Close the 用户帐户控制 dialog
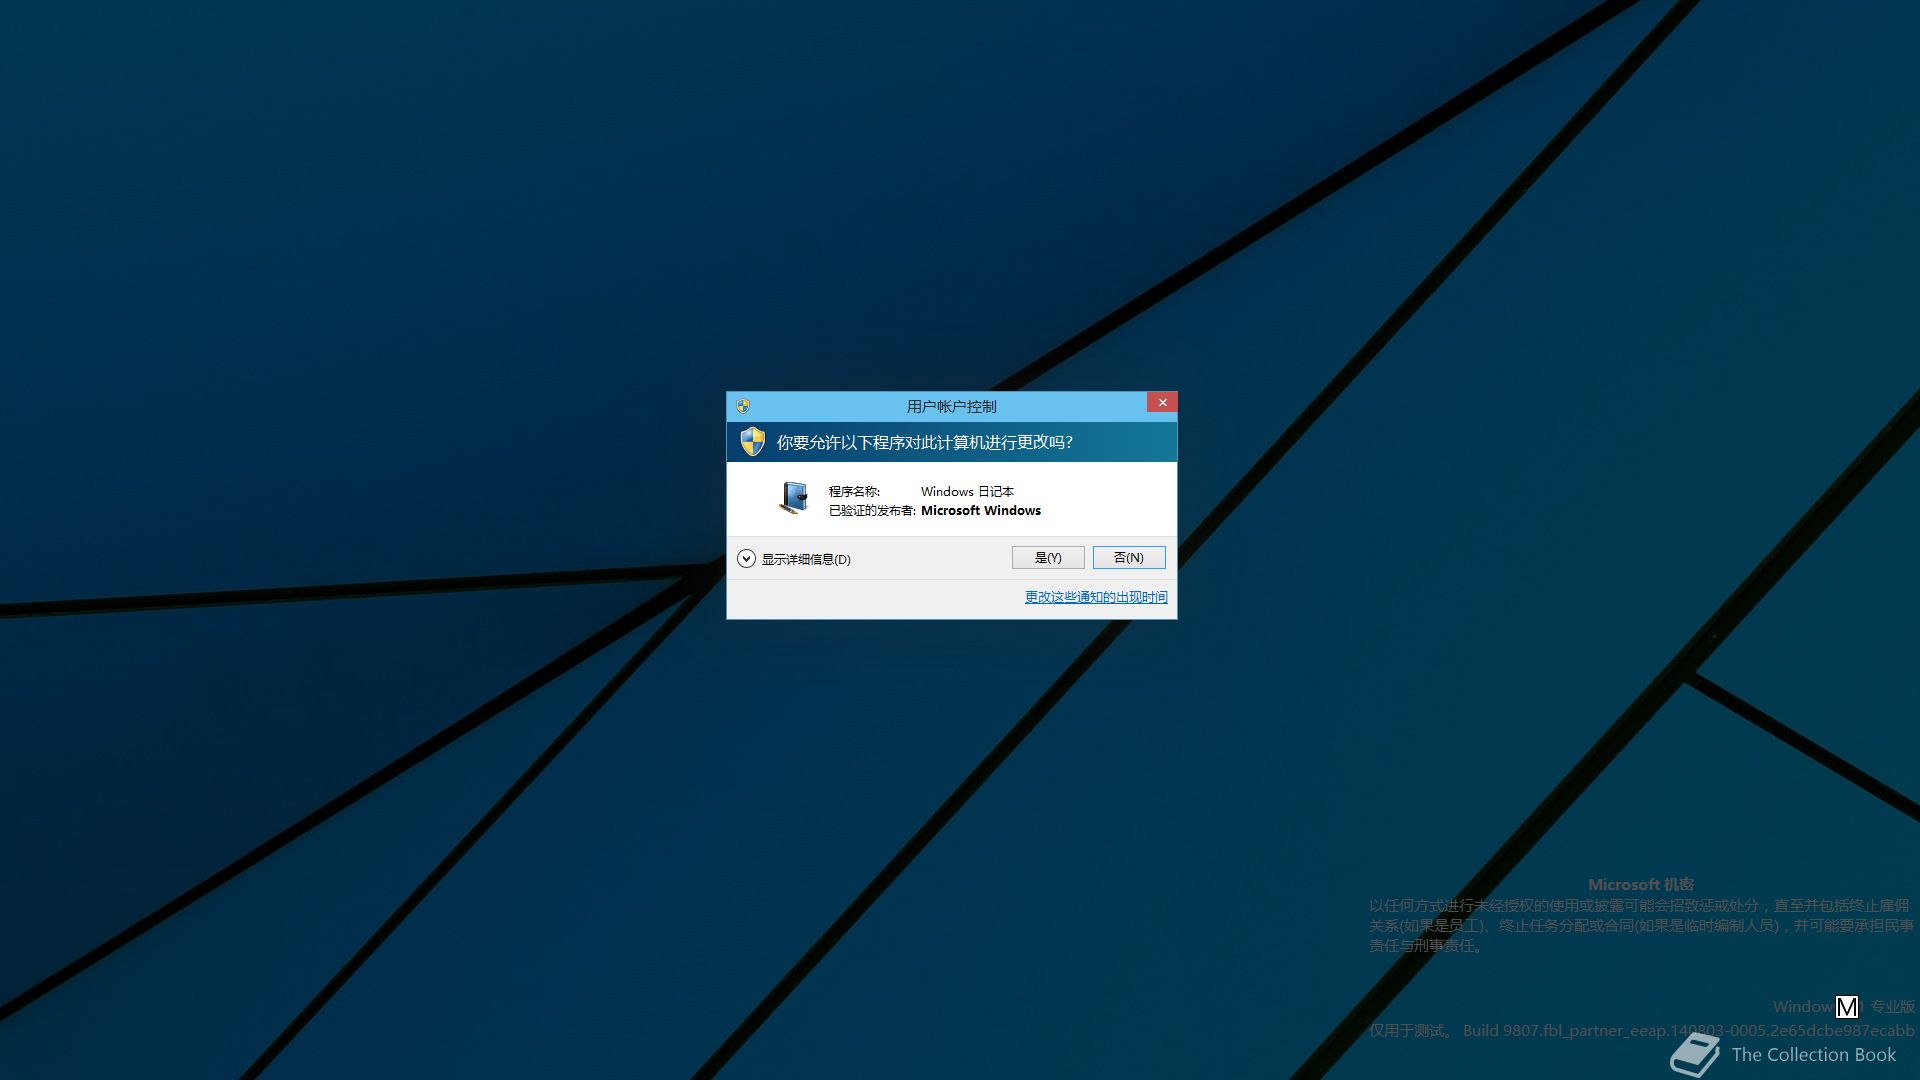This screenshot has height=1080, width=1920. point(1162,402)
